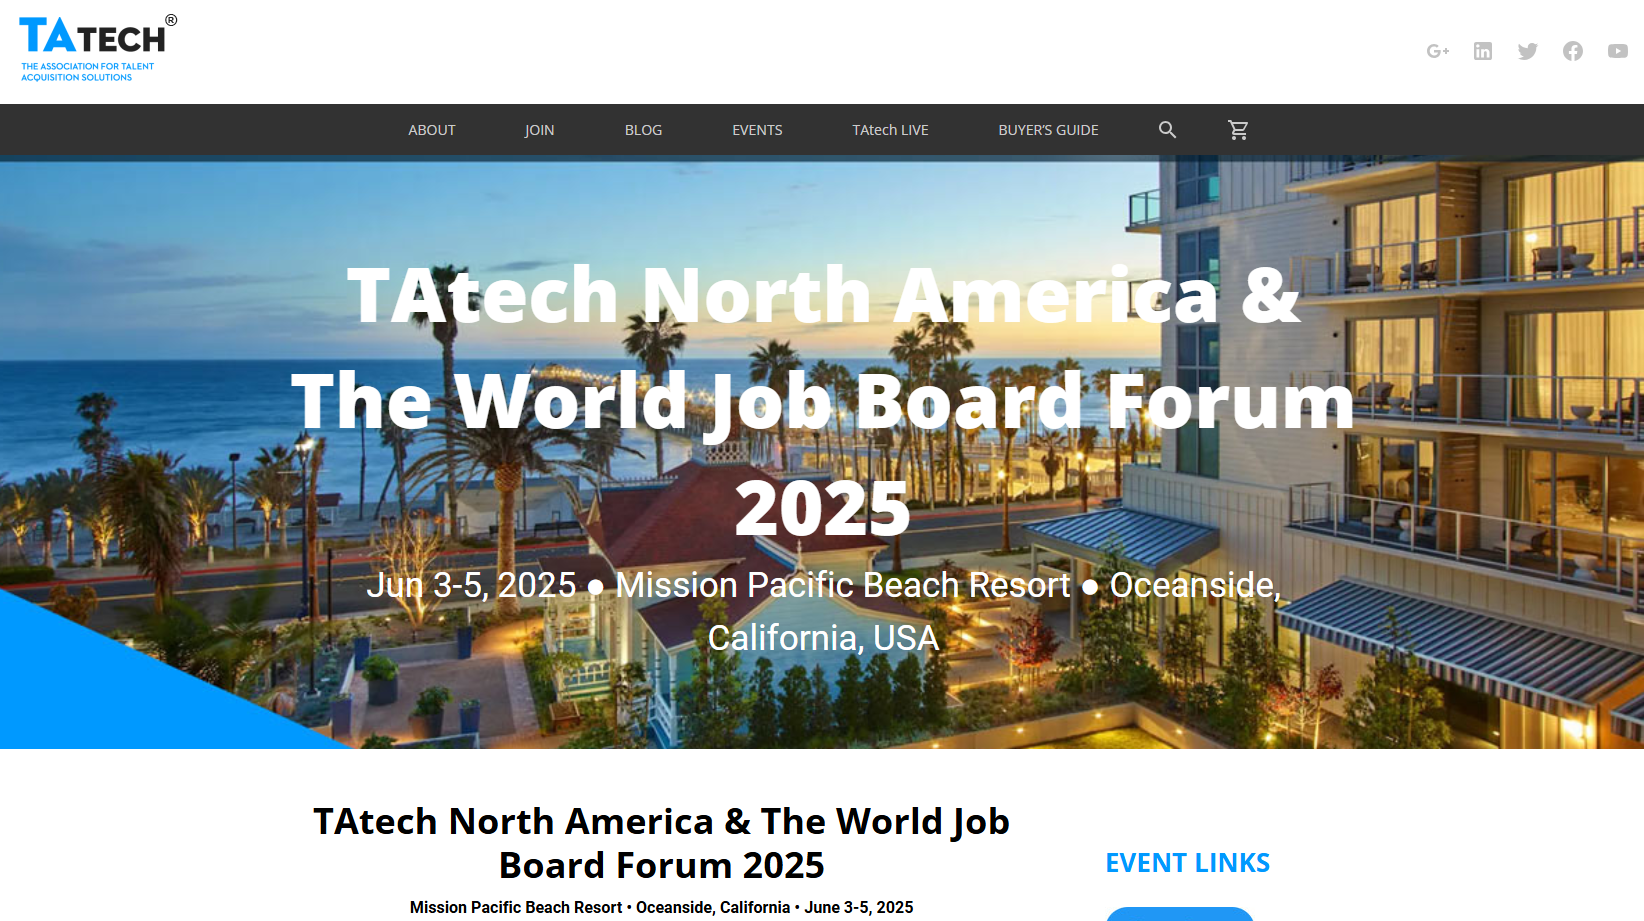The width and height of the screenshot is (1644, 921).
Task: Open TAtech LIVE from the navigation
Action: point(890,130)
